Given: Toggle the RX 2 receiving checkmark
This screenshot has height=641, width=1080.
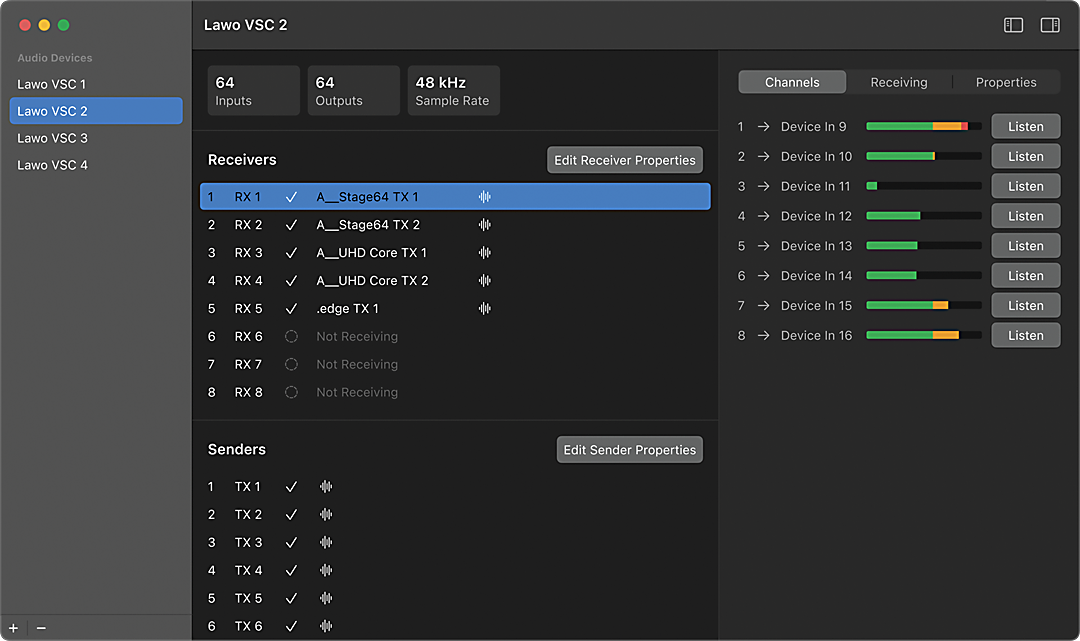Looking at the screenshot, I should [x=291, y=224].
